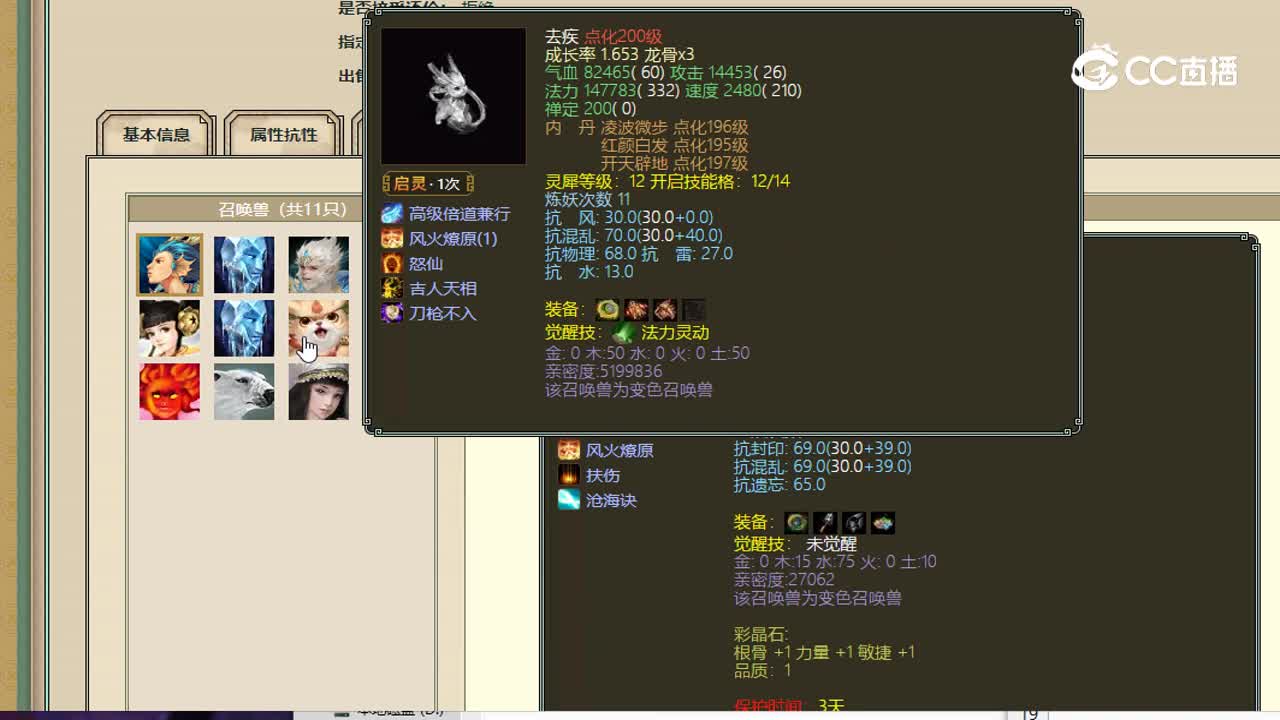Click the dark armor equipment icon
1280x720 pixels.
pos(854,523)
